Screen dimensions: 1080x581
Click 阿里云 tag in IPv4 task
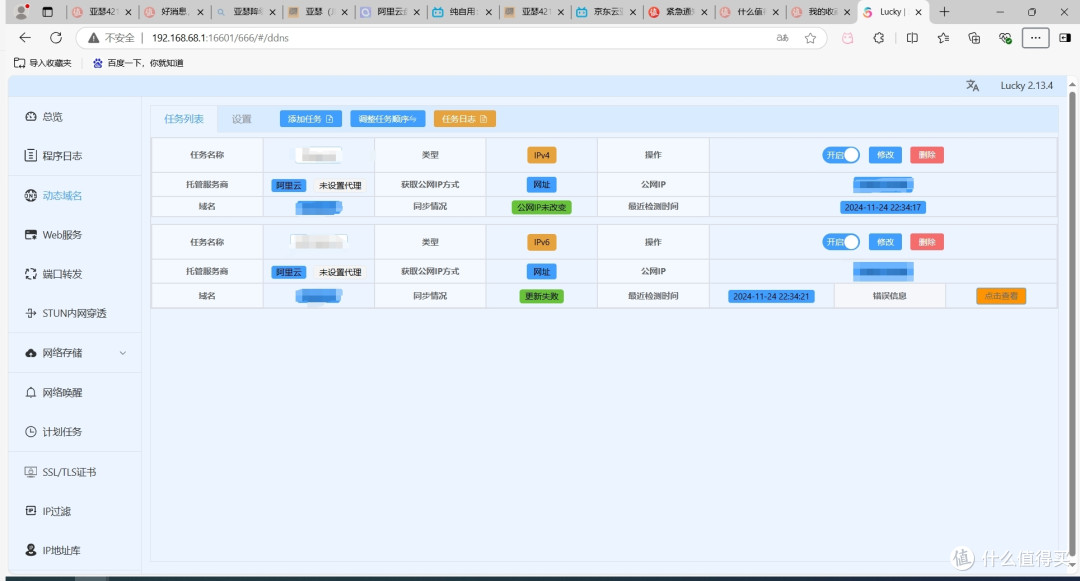click(289, 185)
